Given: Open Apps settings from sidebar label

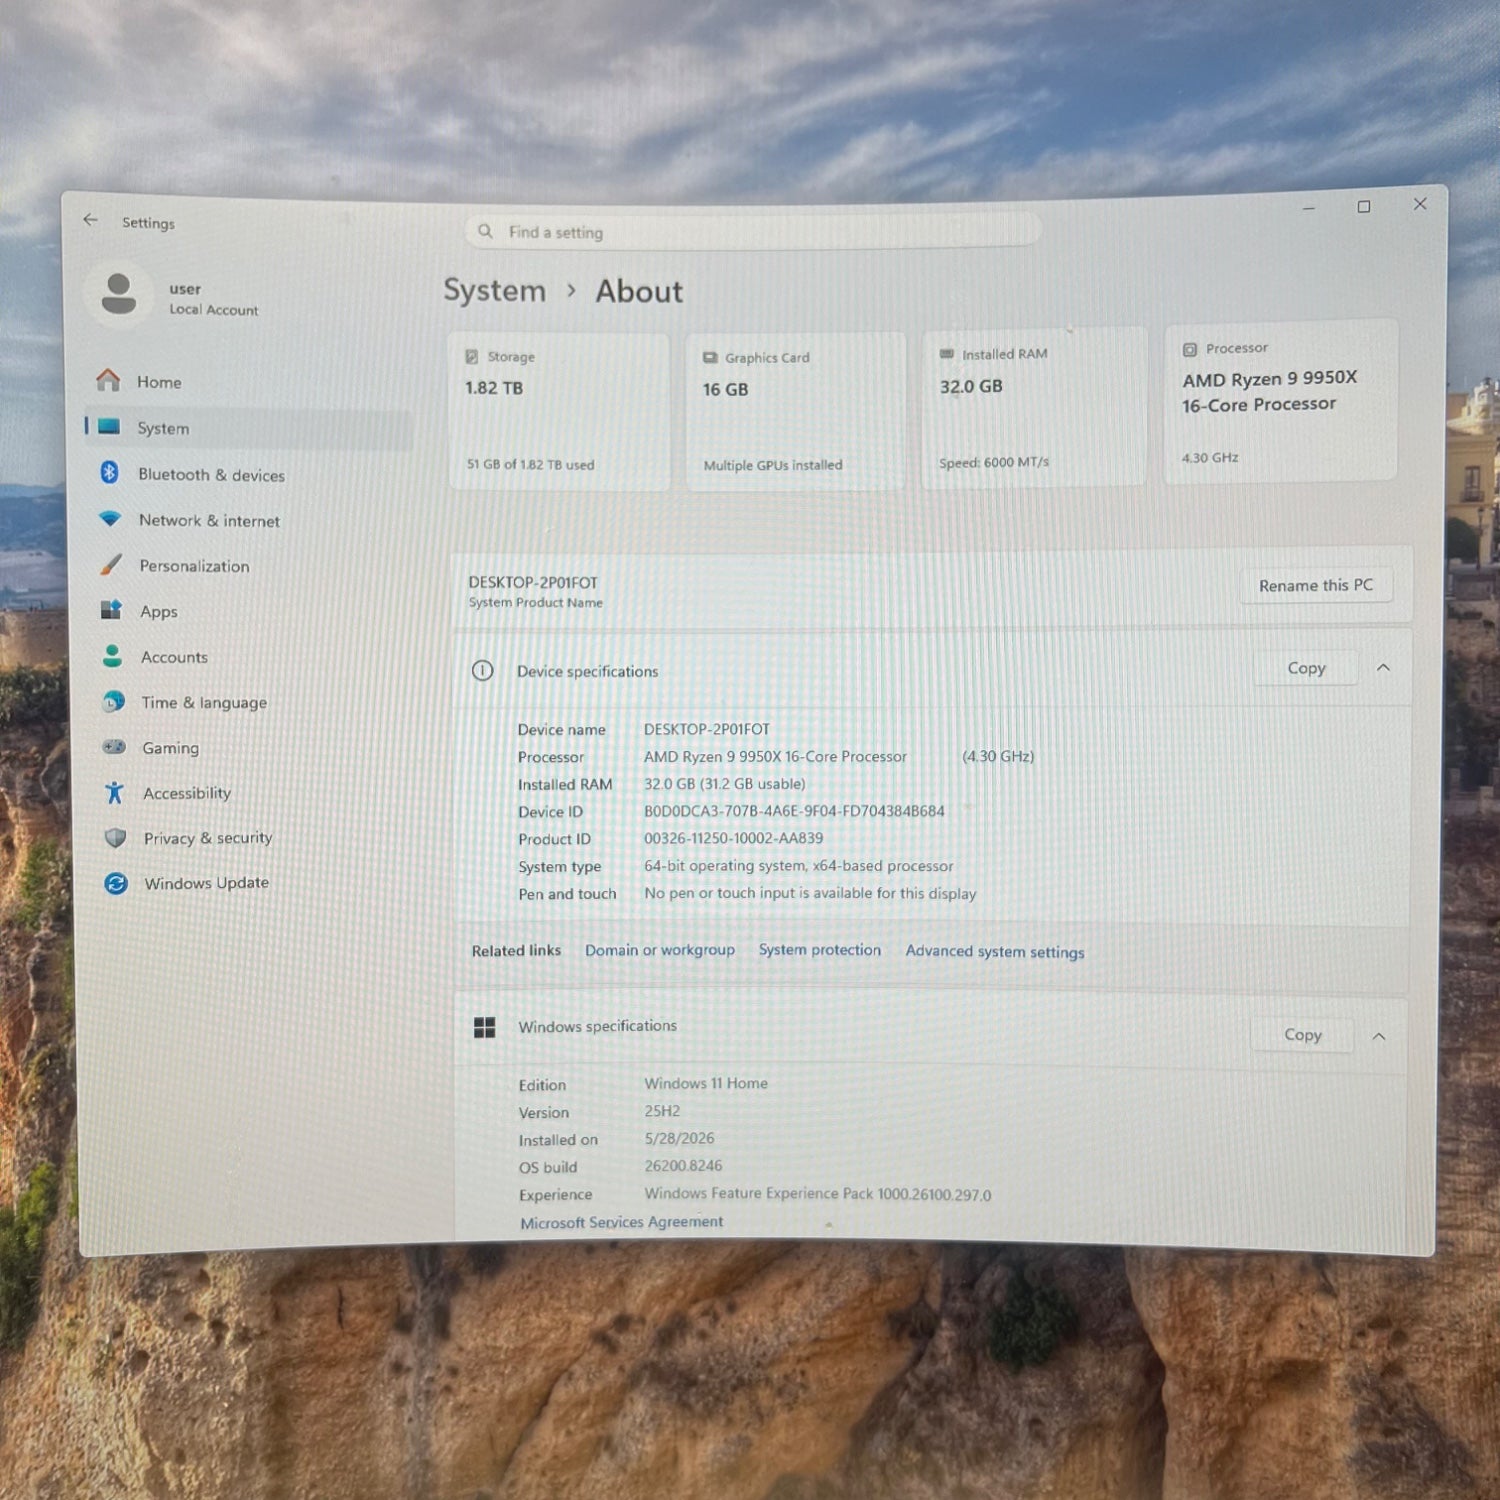Looking at the screenshot, I should [159, 611].
